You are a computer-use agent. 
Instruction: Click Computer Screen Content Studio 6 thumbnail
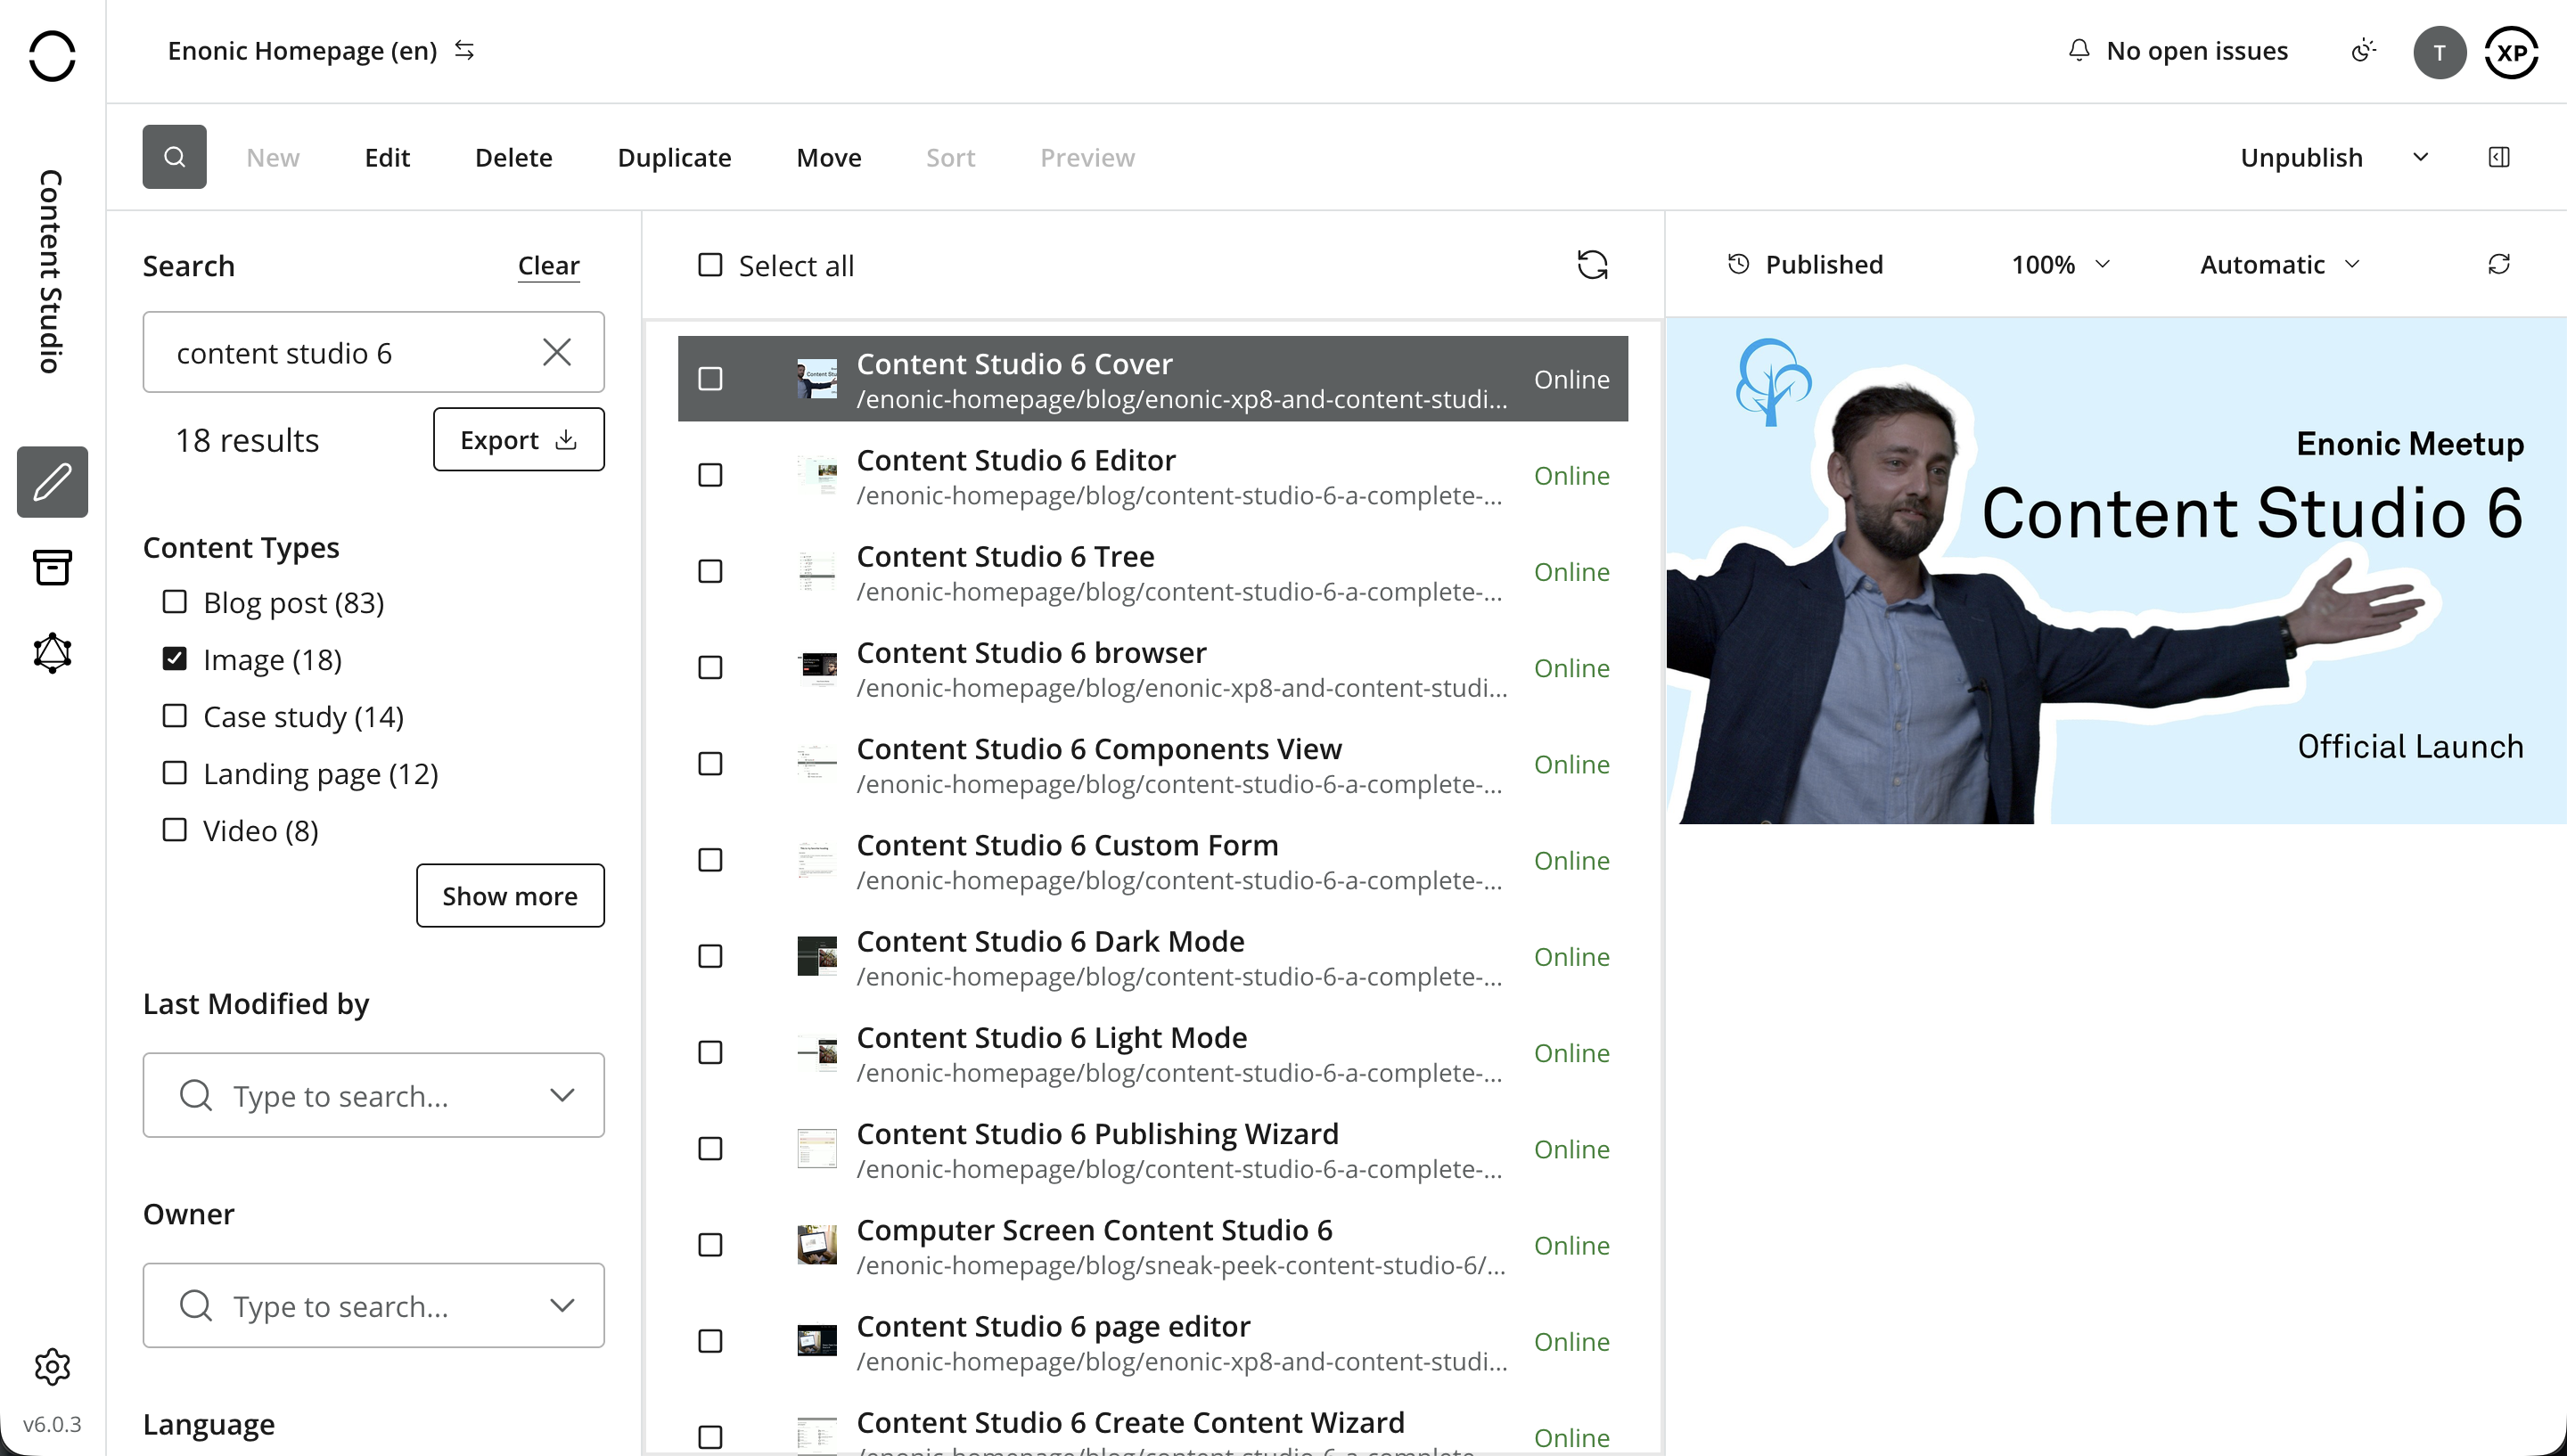point(817,1245)
